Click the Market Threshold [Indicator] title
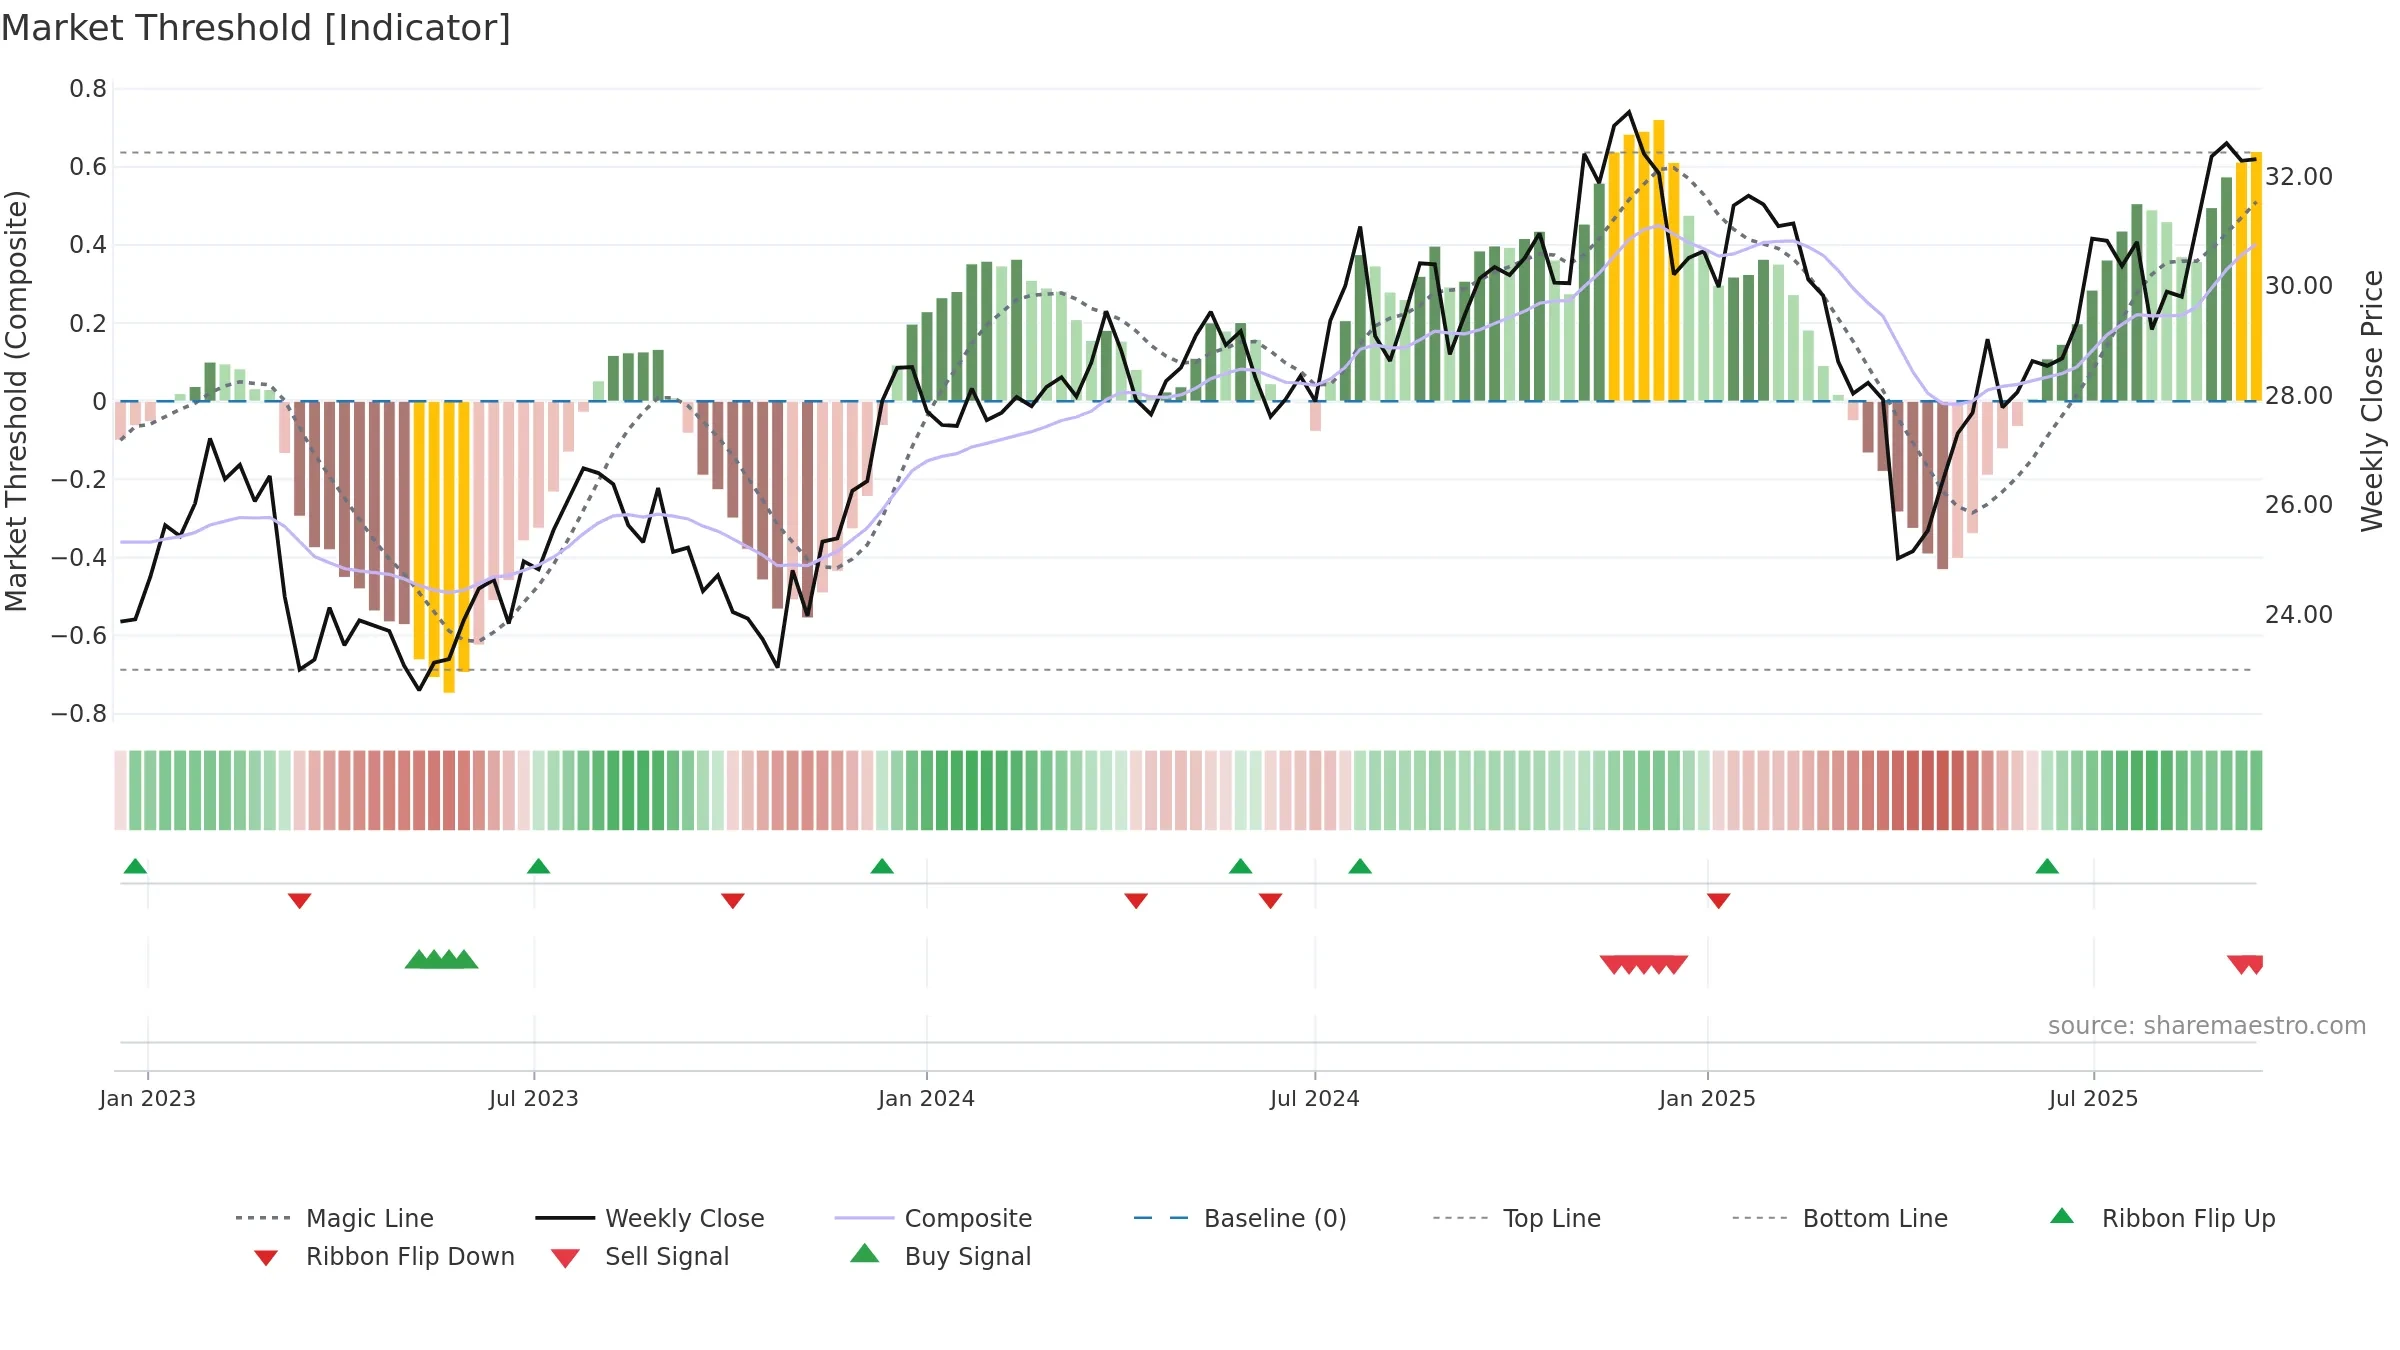 coord(256,28)
